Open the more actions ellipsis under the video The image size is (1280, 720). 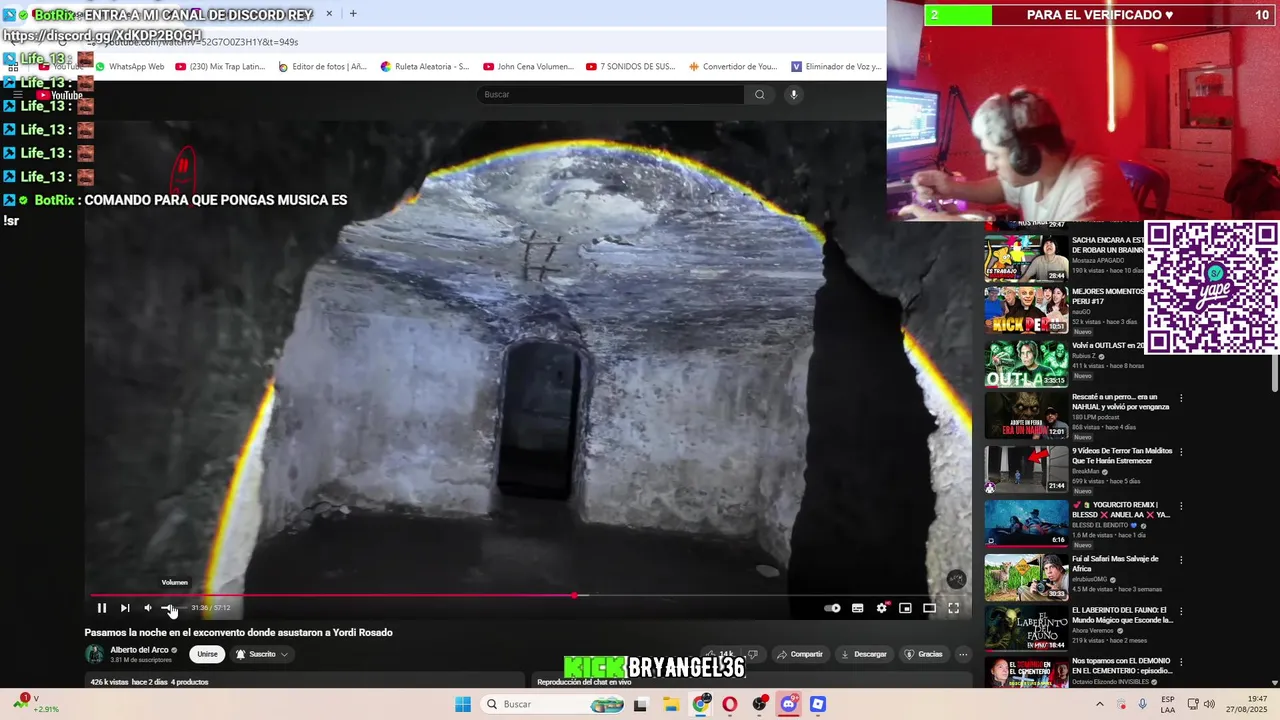963,654
